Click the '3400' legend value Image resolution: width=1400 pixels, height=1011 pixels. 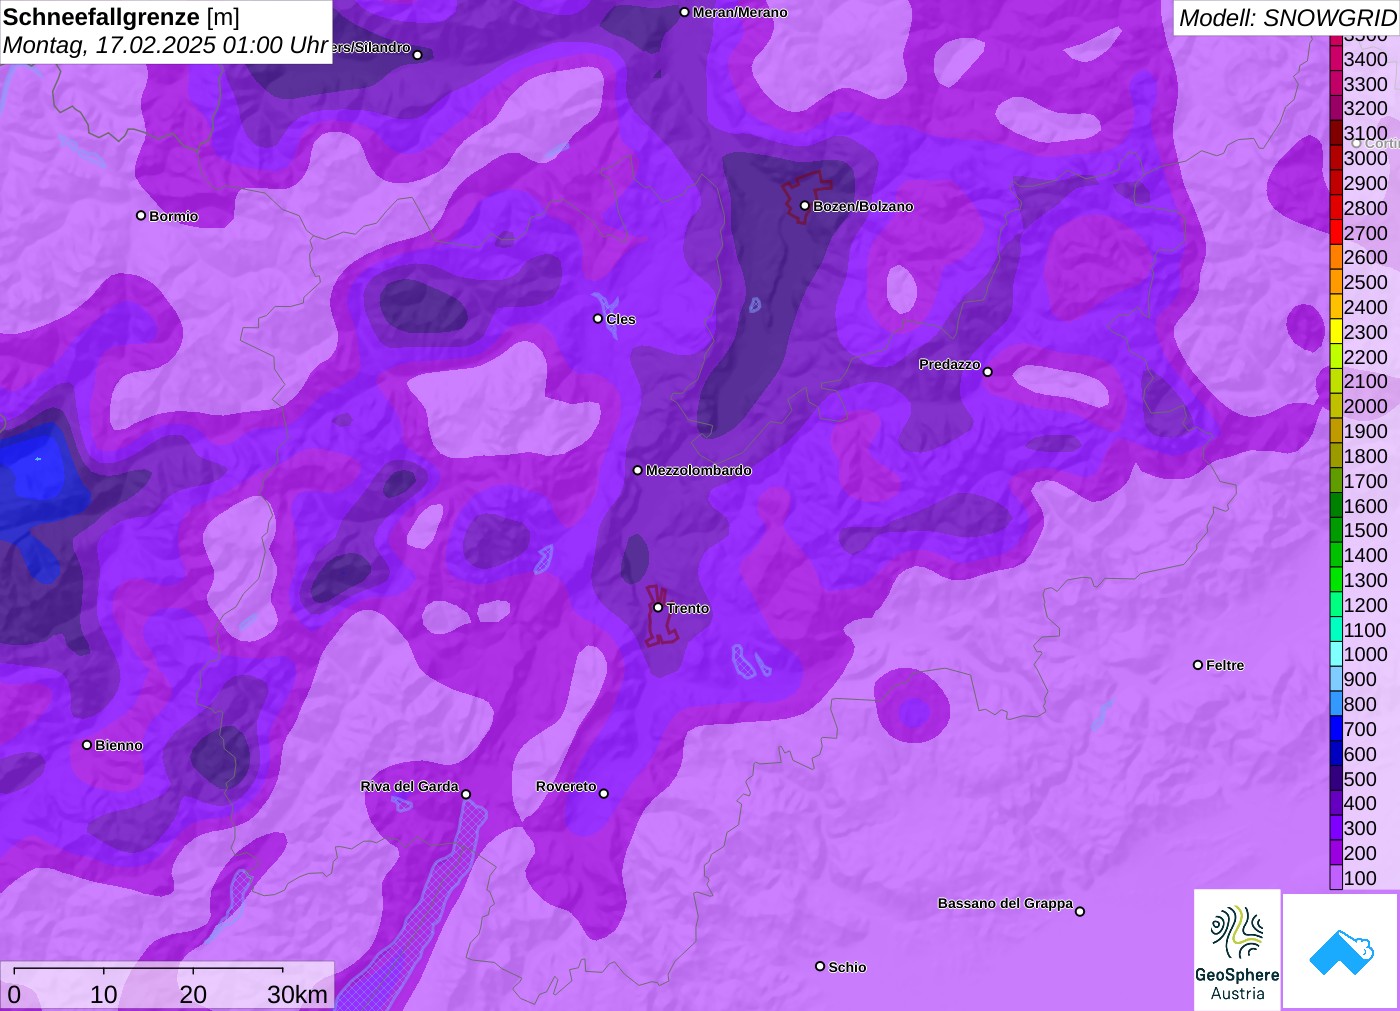(1365, 59)
